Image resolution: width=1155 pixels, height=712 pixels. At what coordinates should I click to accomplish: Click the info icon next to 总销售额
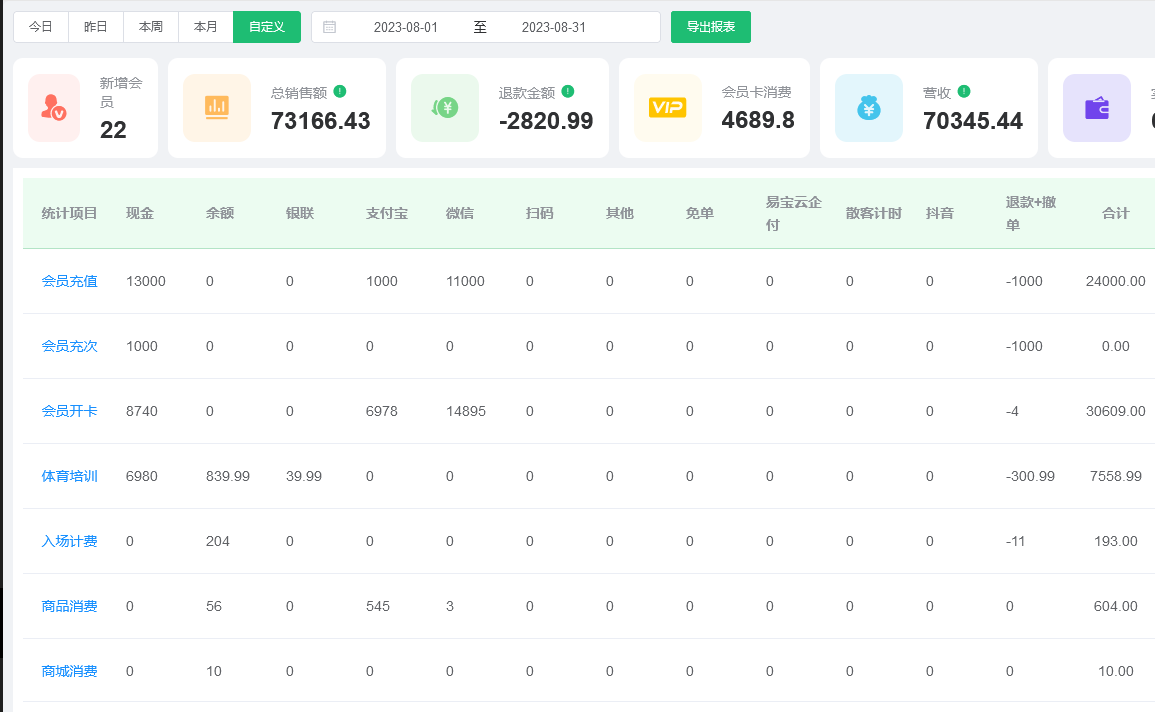[340, 90]
